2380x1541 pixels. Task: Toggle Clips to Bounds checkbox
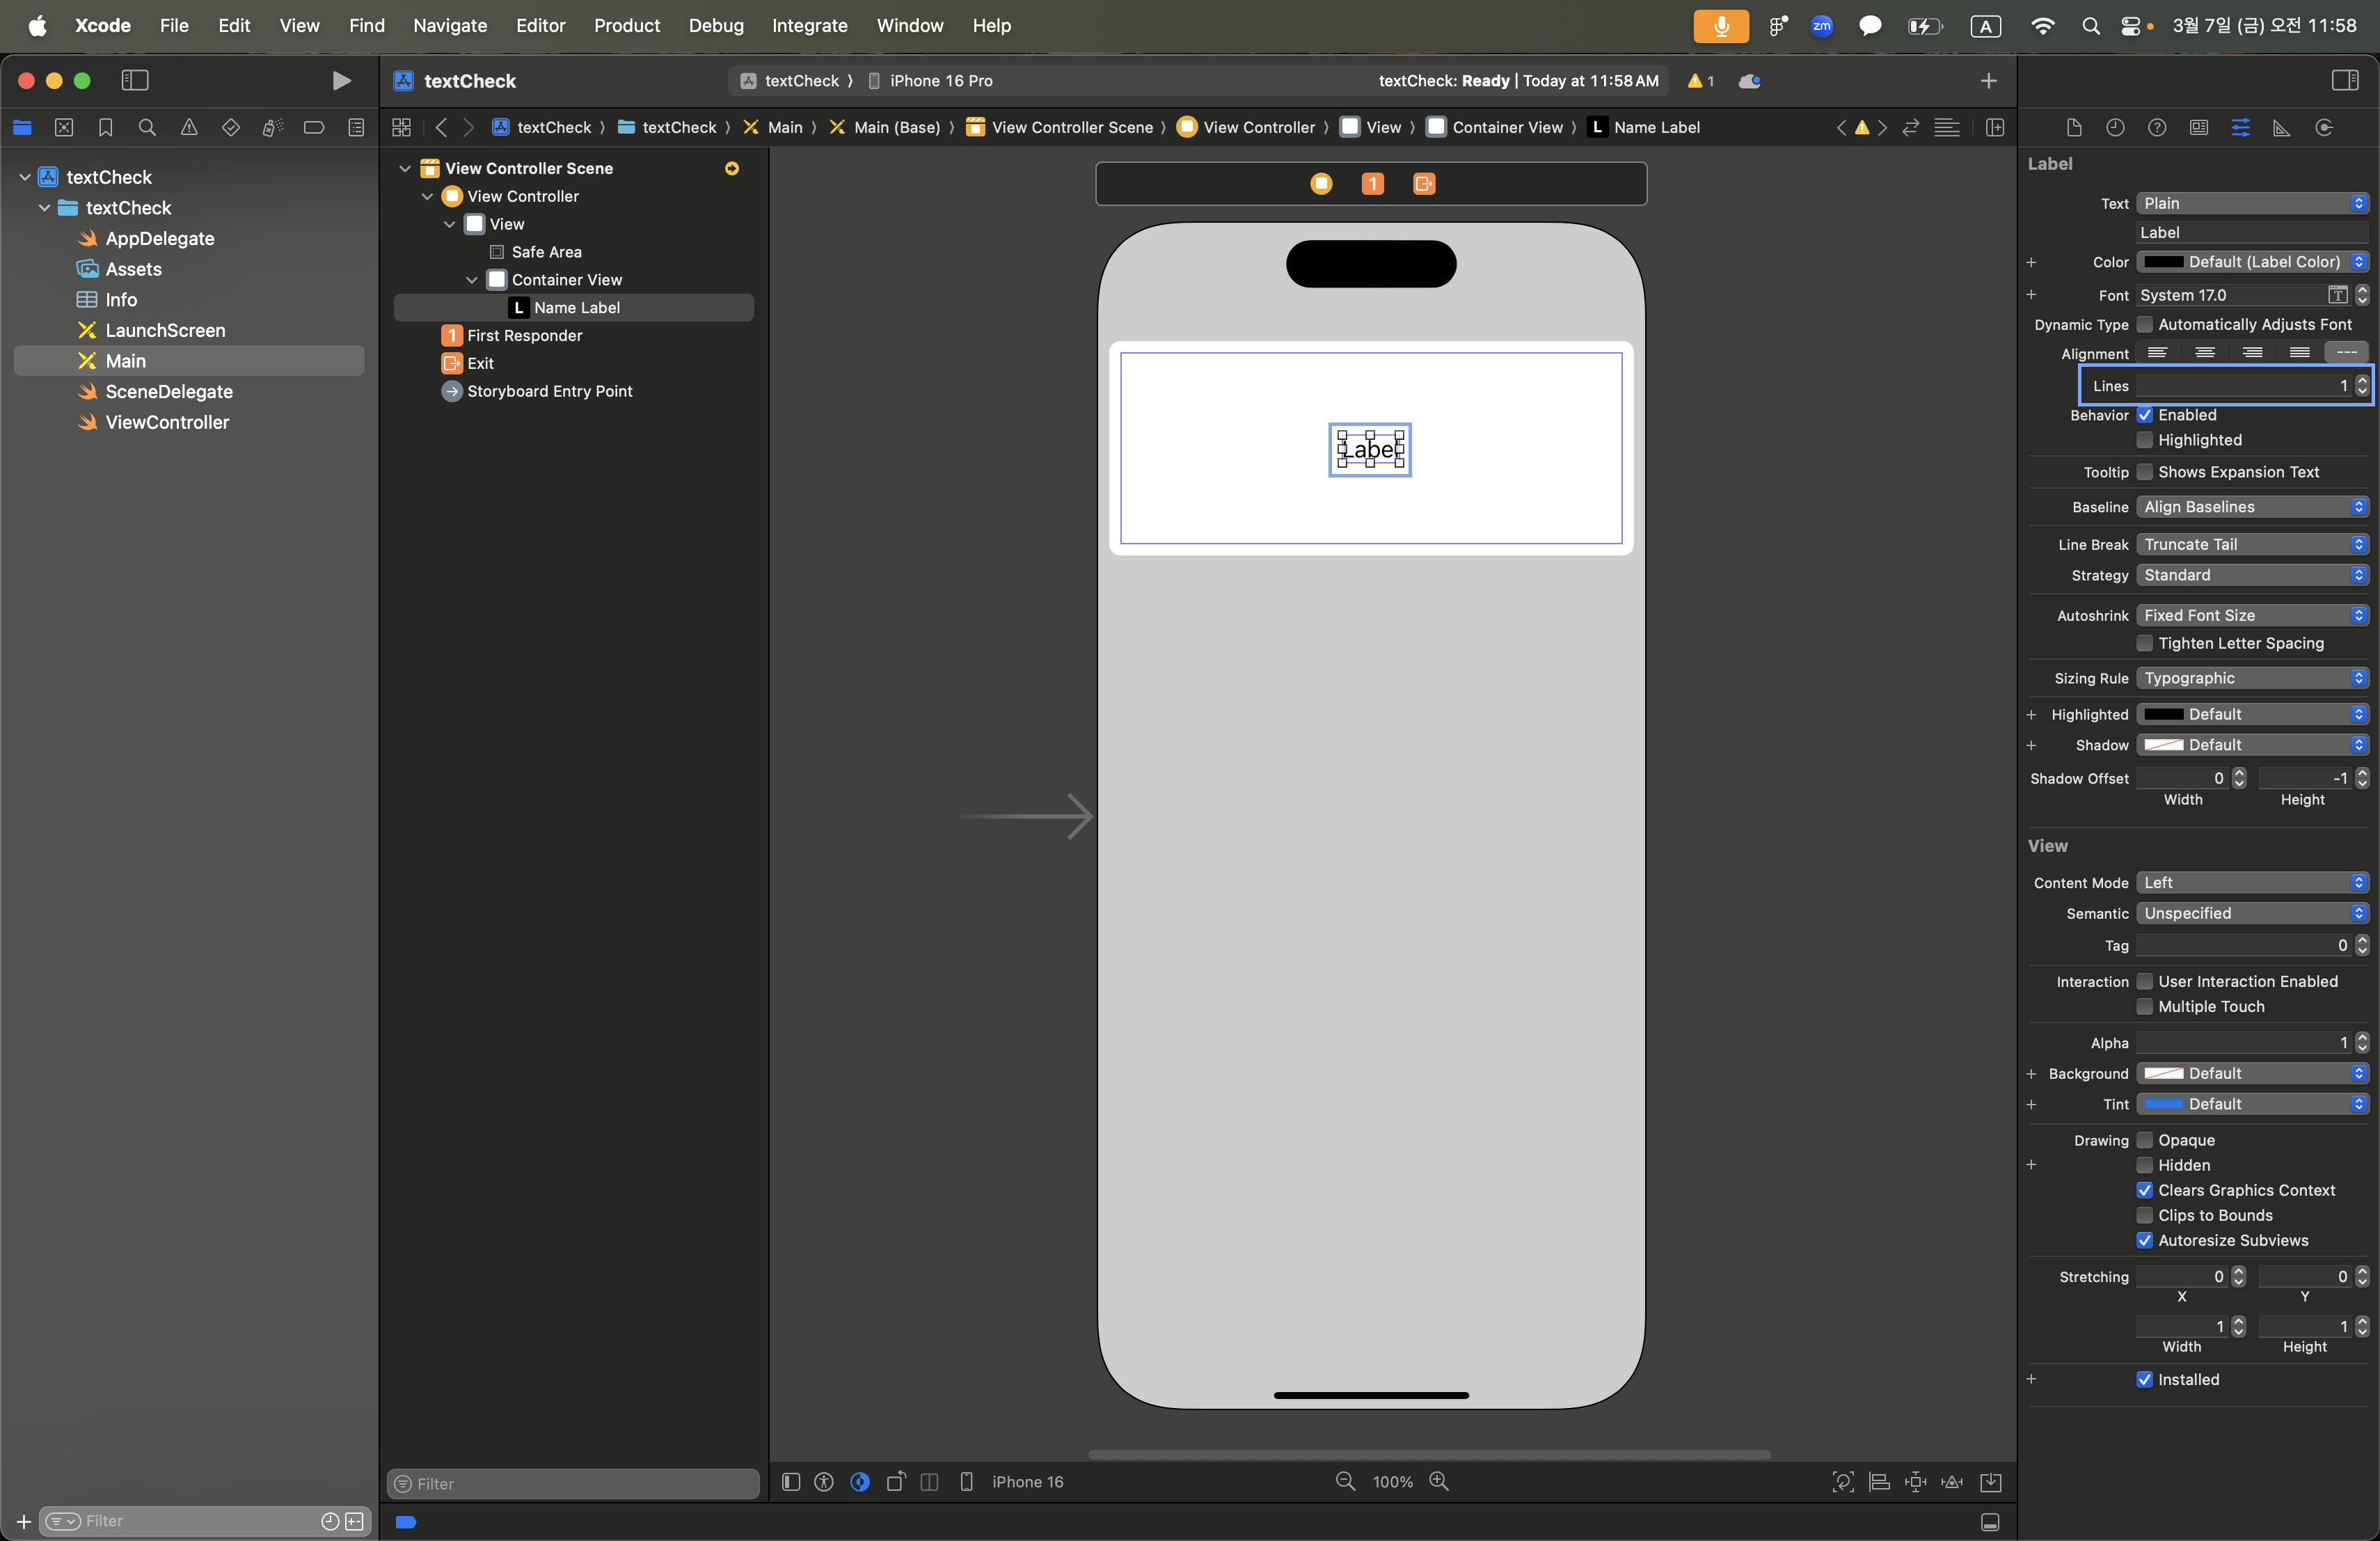pos(2145,1215)
